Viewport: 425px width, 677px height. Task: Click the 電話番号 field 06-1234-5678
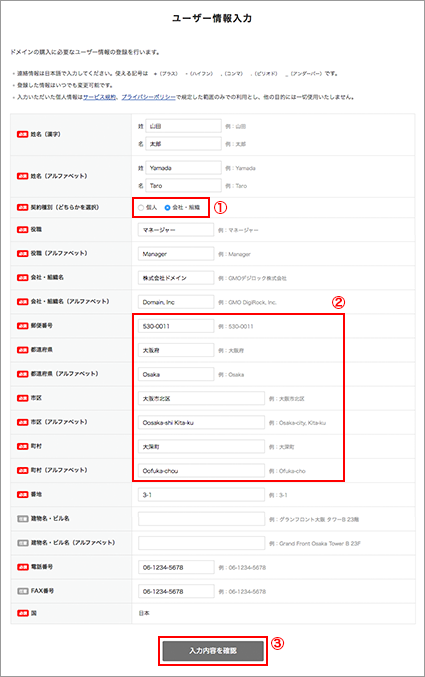[x=176, y=567]
